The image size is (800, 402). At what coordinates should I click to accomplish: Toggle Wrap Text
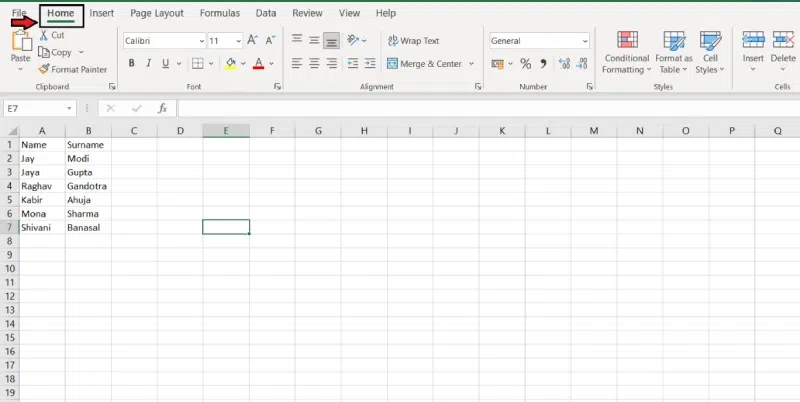point(413,40)
